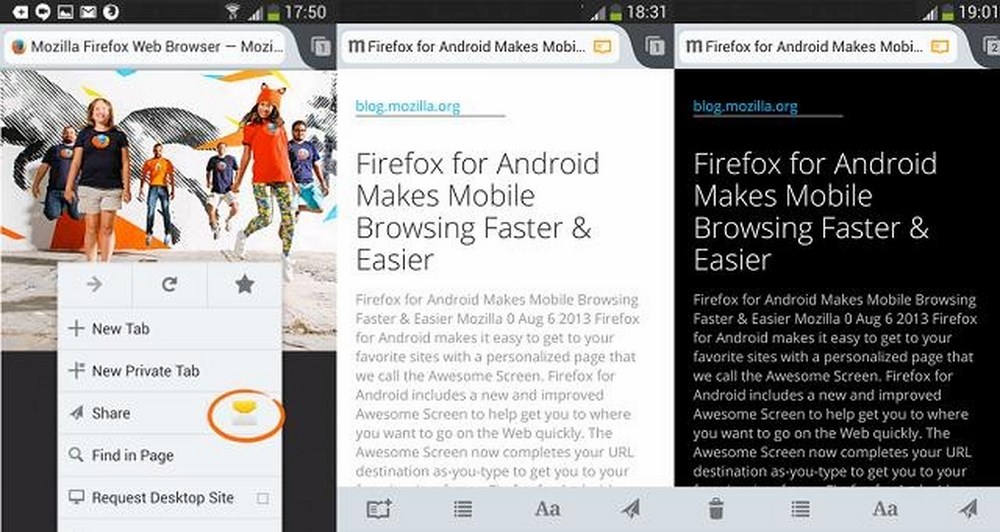Open the tabs counter in the first screen
This screenshot has height=532, width=1000.
pos(321,47)
